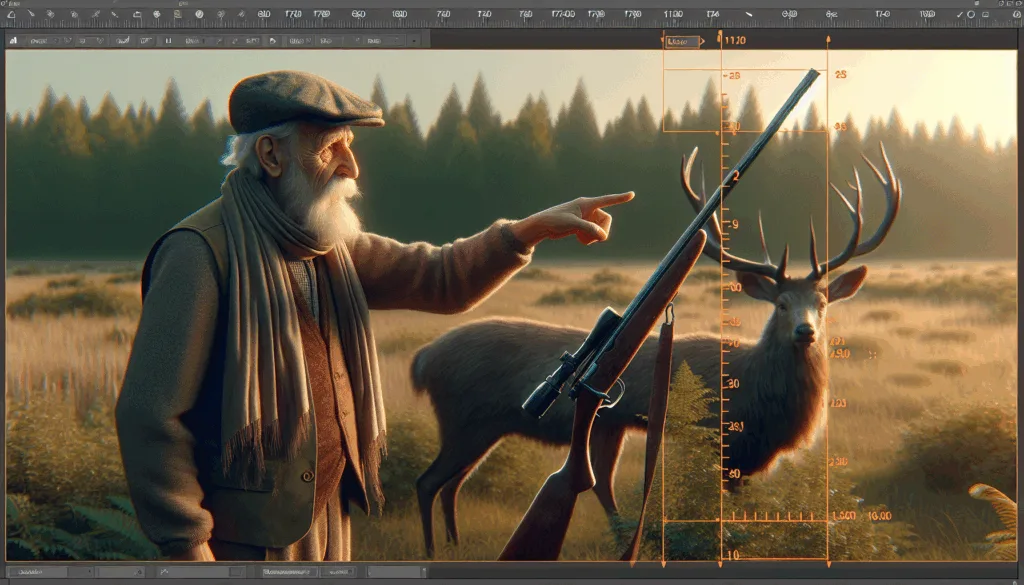Click the small dot button ending the options bar
The image size is (1024, 585).
point(414,40)
